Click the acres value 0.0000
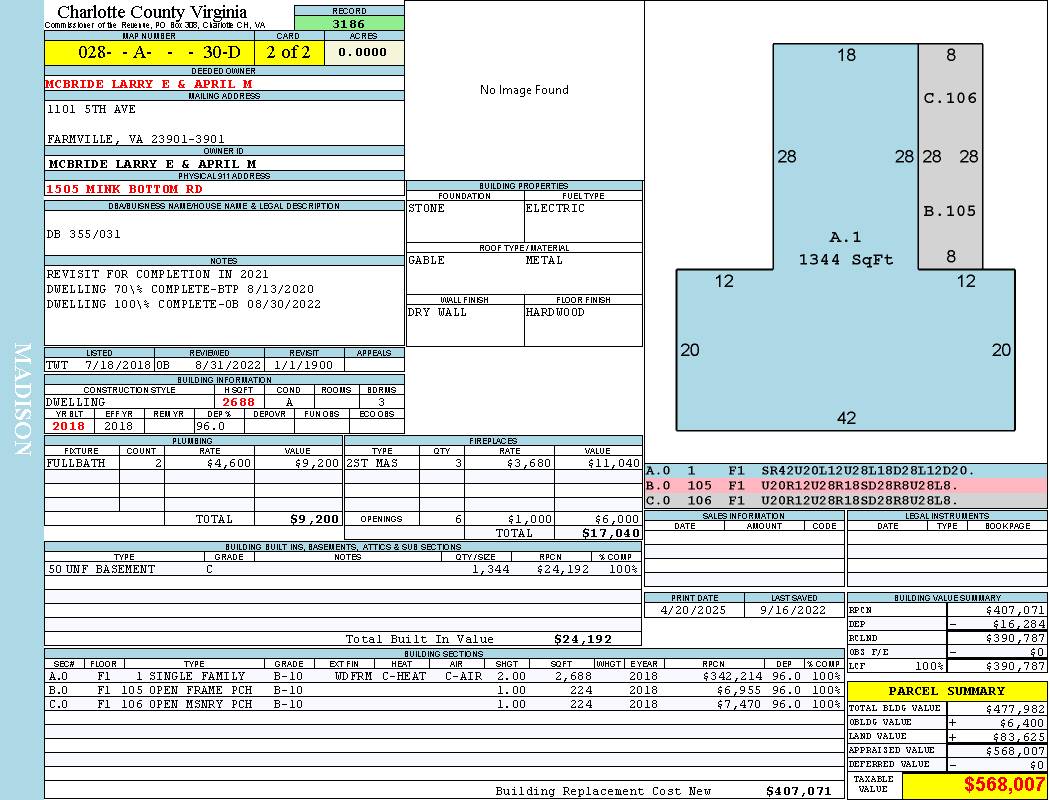Viewport: 1050px width, 800px height. pos(363,52)
